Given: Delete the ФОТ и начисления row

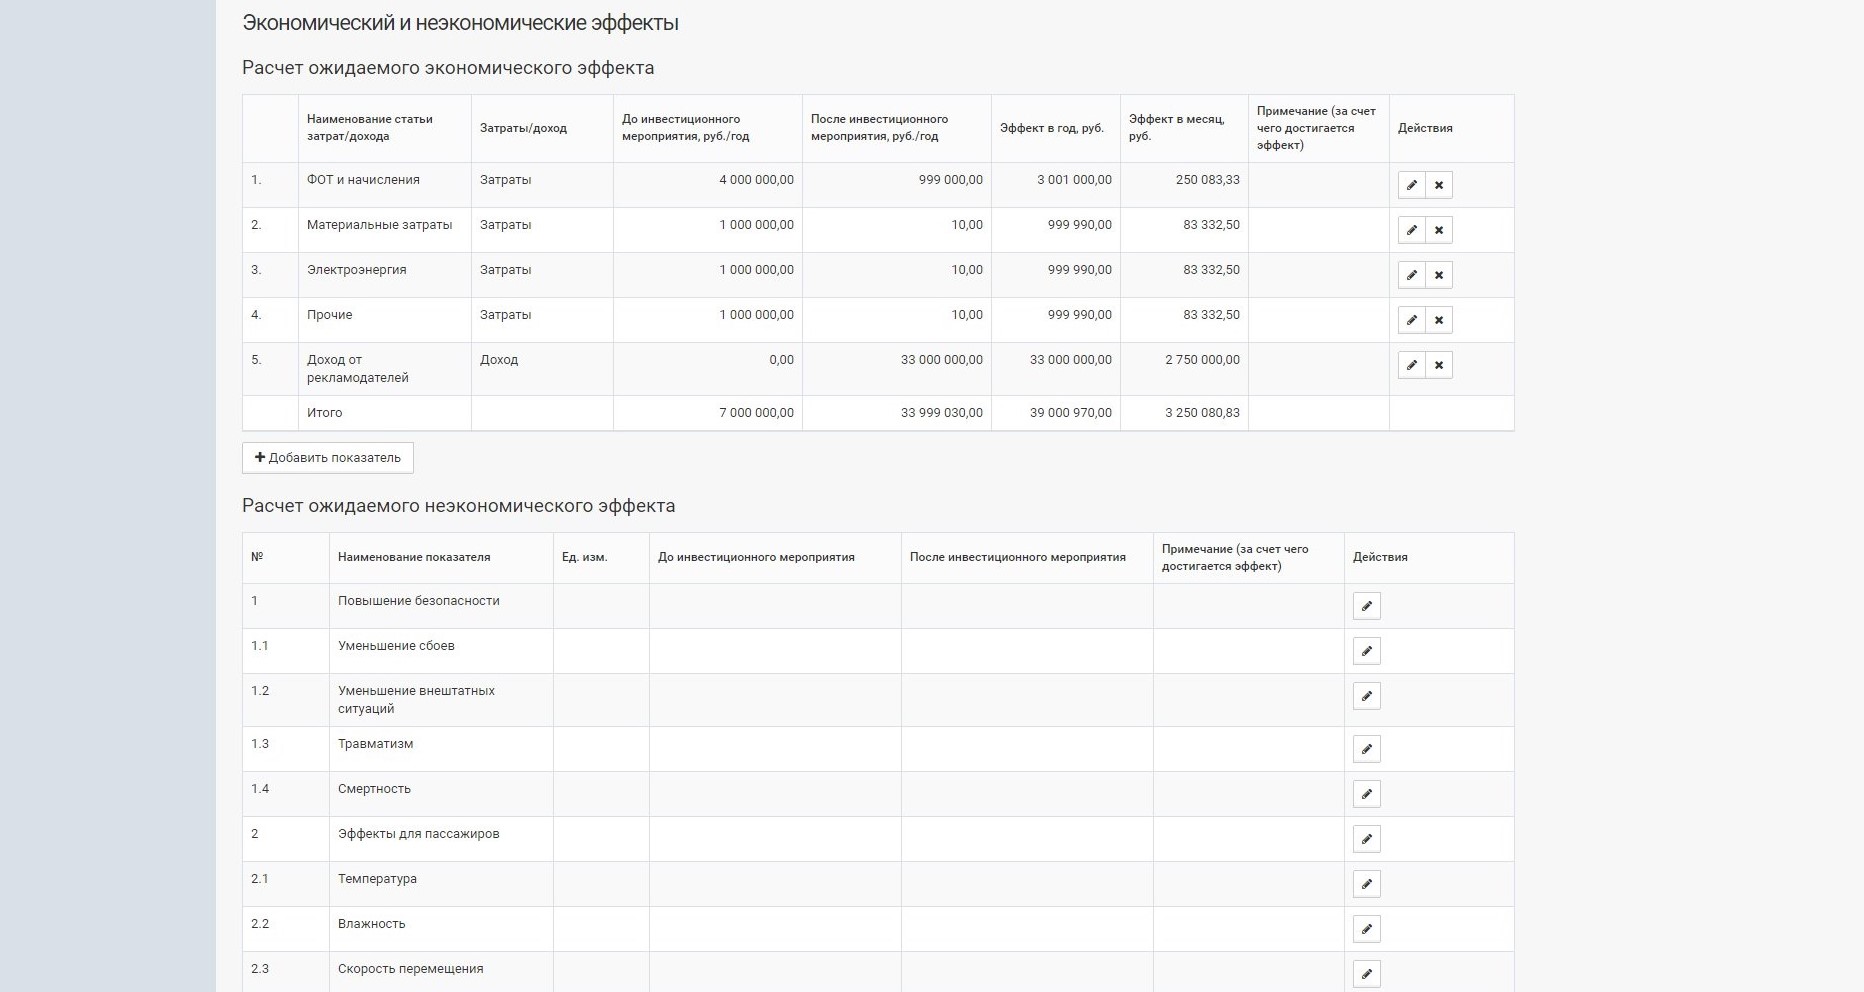Looking at the screenshot, I should click(x=1439, y=185).
